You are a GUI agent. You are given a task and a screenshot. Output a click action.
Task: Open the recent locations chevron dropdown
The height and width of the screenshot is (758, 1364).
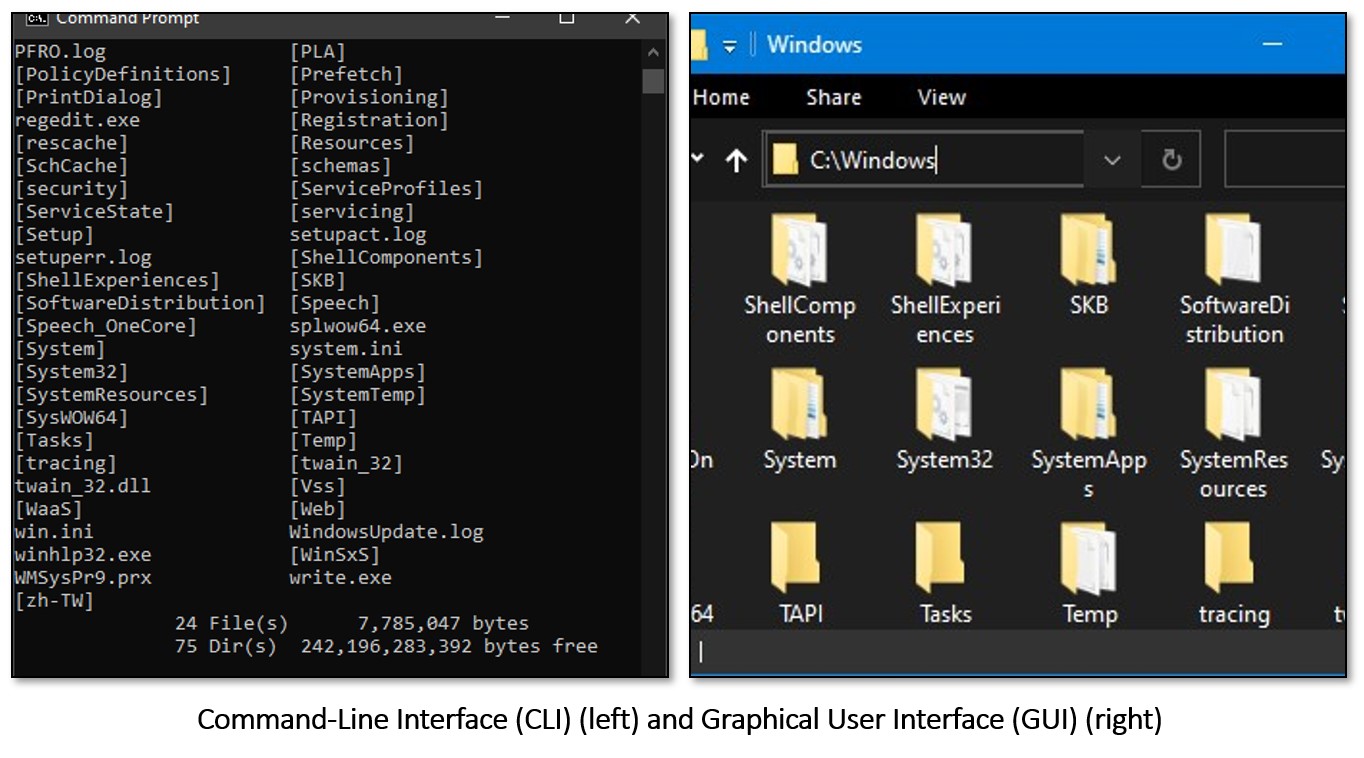(699, 159)
